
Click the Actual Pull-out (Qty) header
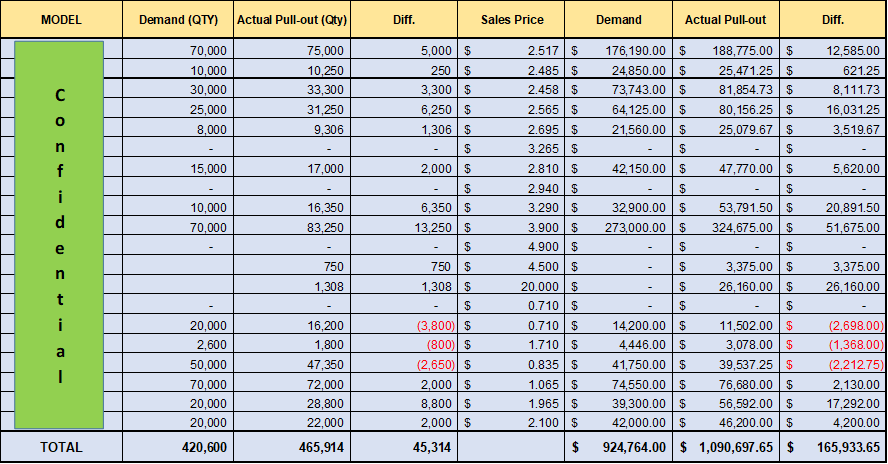click(291, 19)
